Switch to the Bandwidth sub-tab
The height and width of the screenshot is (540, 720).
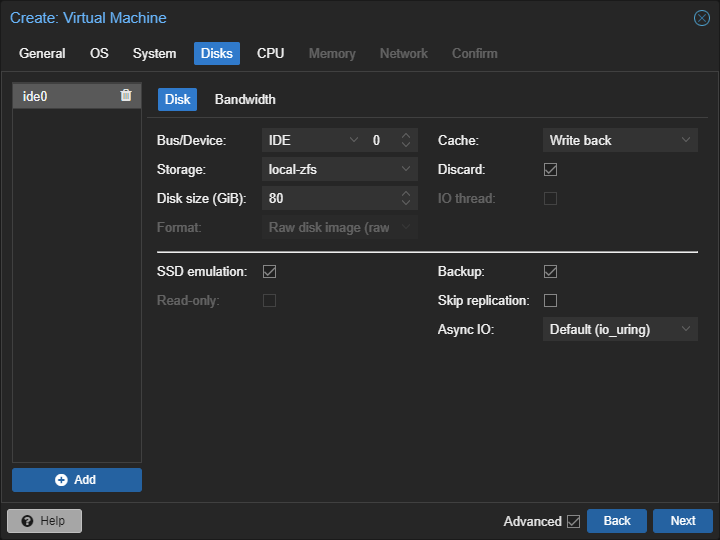coord(245,99)
